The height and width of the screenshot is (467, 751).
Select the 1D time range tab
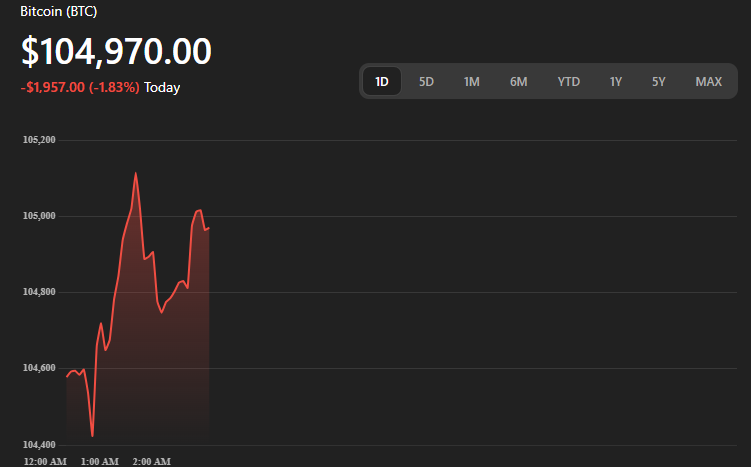tap(382, 81)
